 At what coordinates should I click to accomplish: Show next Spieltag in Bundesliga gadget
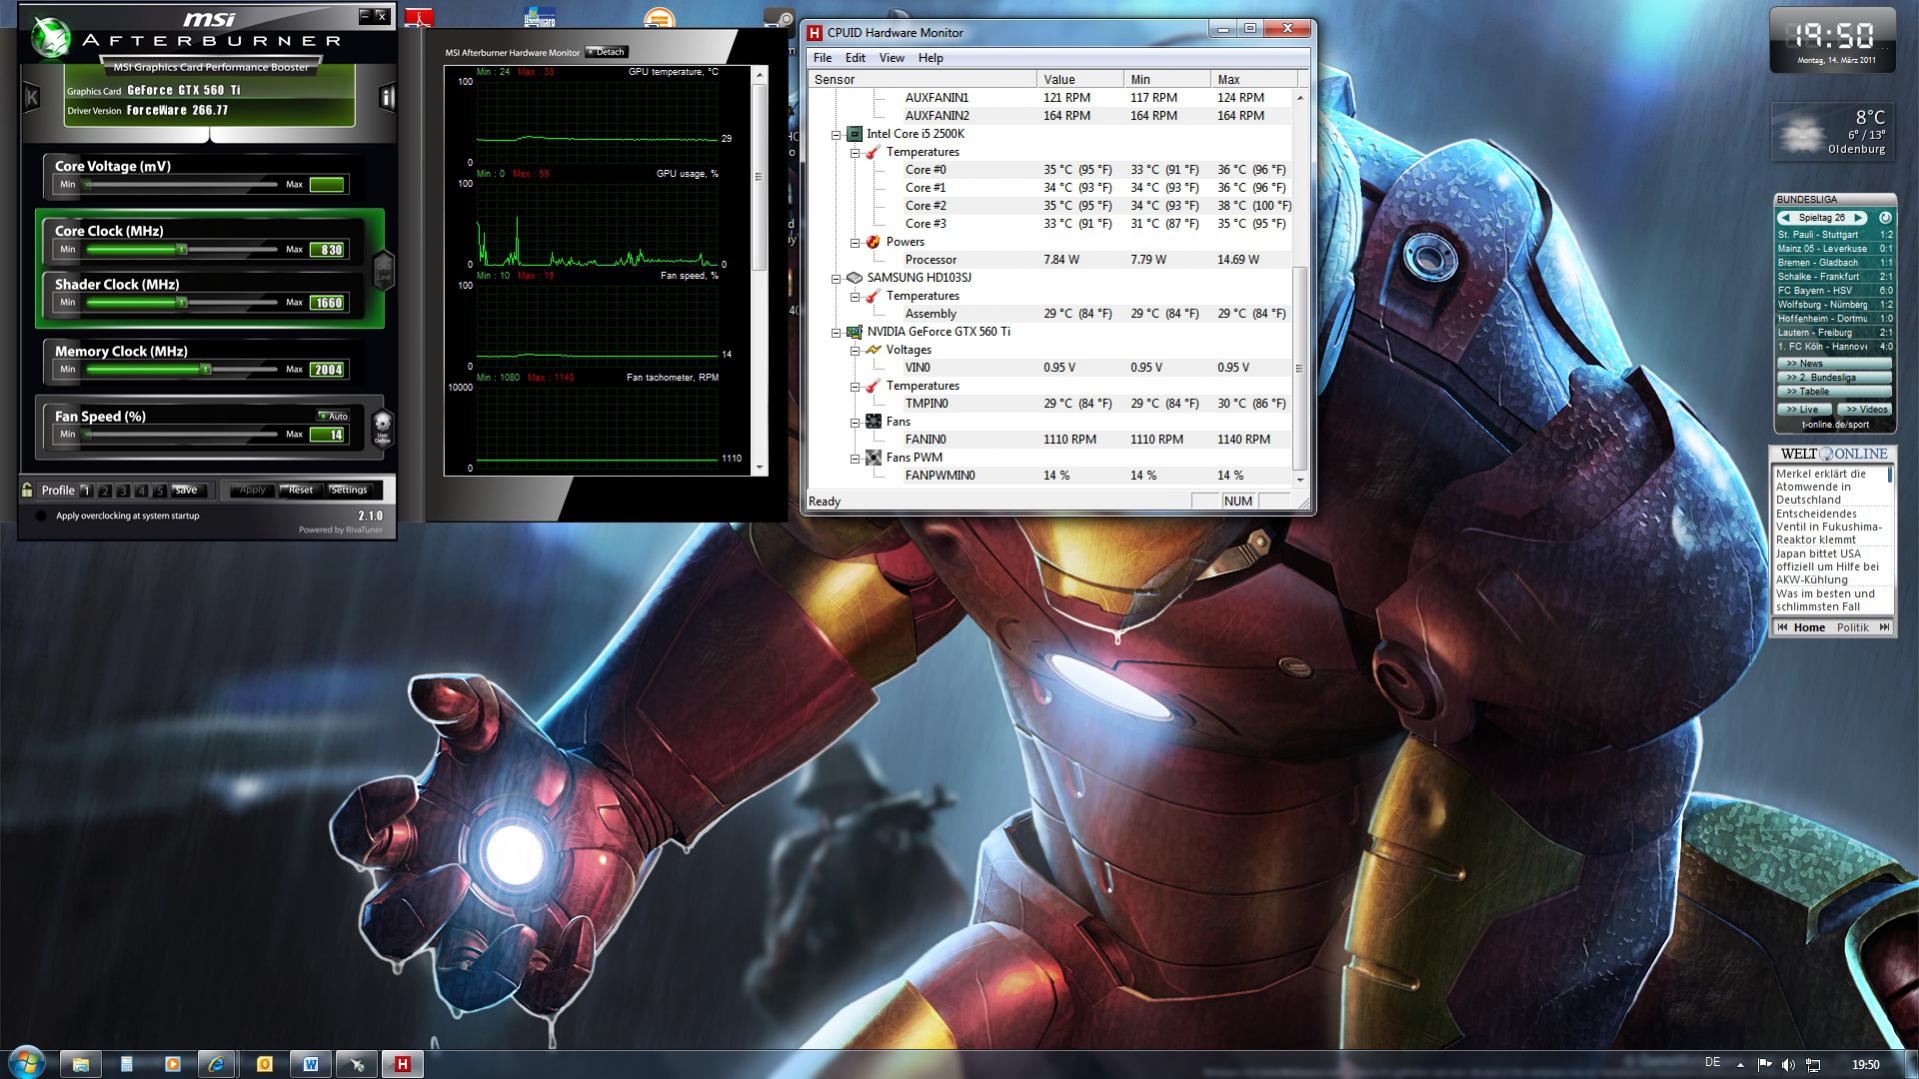(x=1858, y=218)
